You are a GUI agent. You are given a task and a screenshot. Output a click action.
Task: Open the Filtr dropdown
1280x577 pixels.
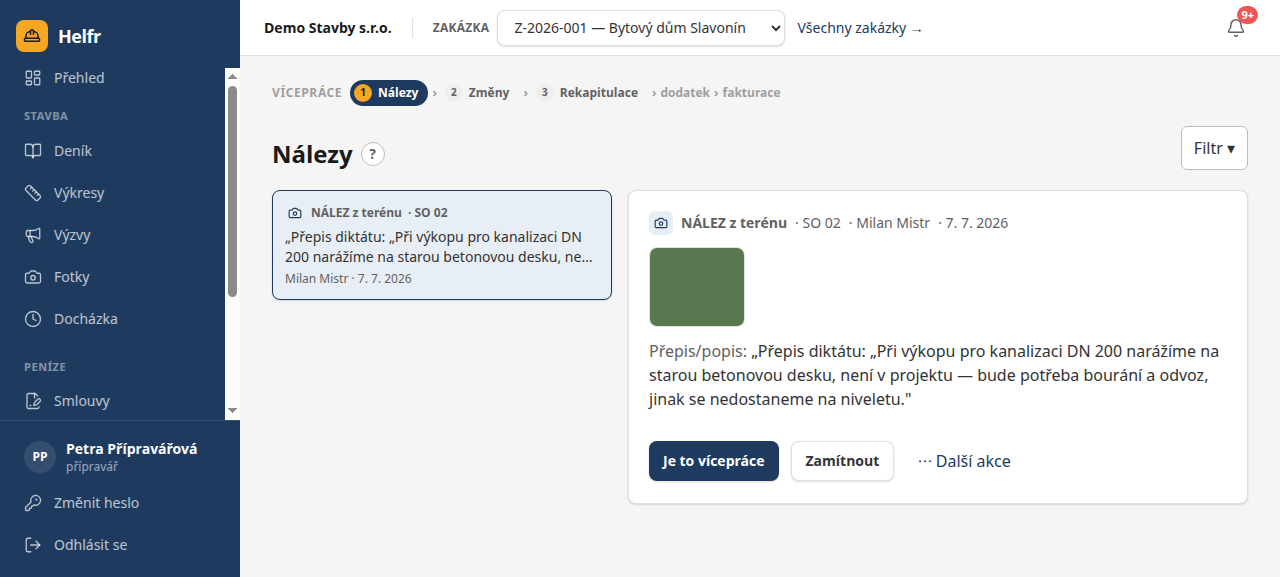(x=1214, y=148)
